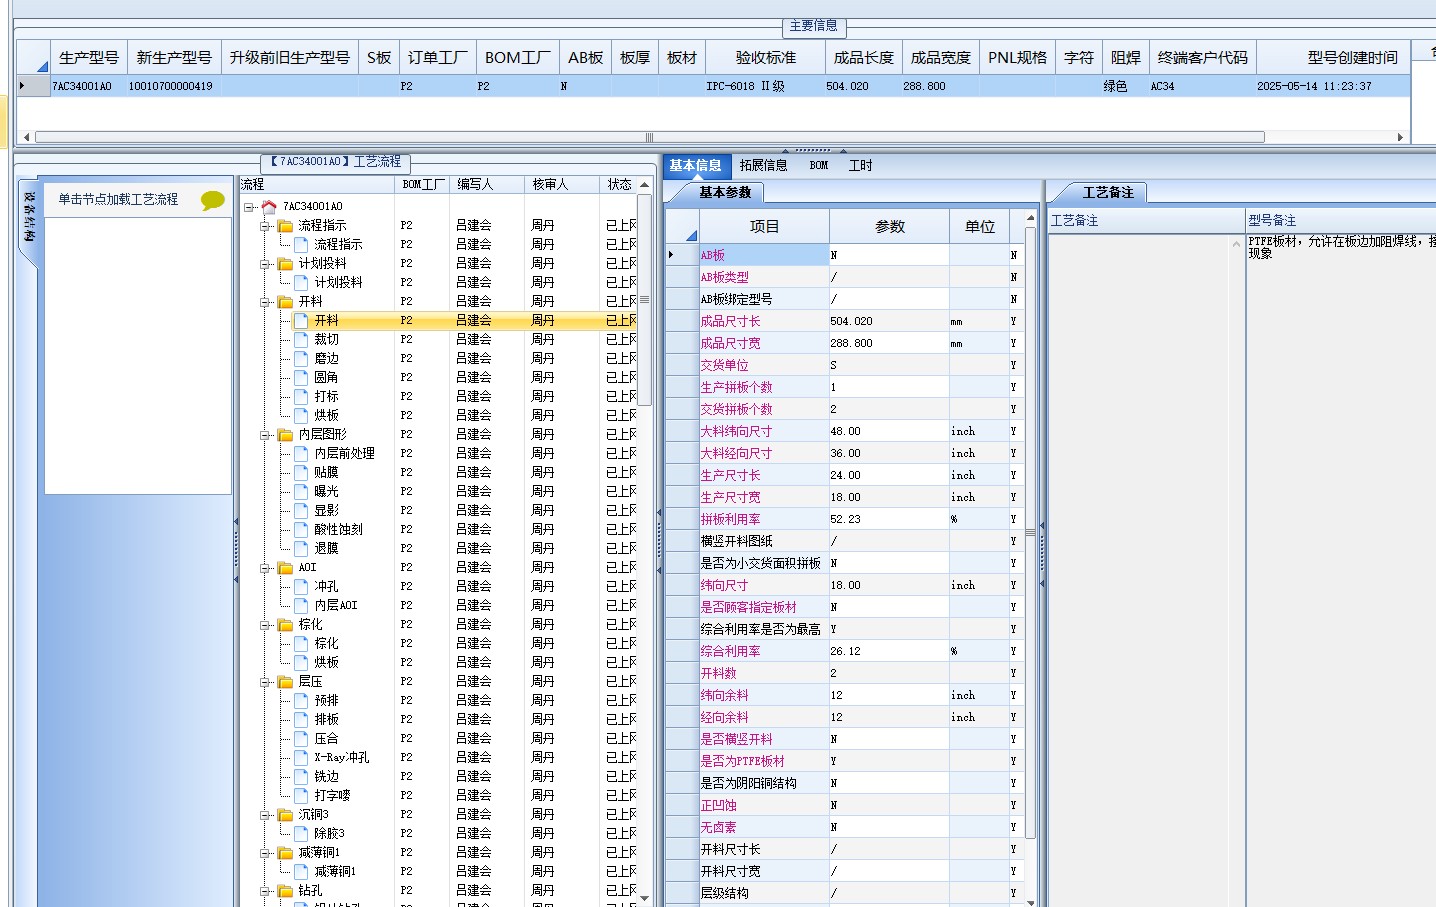The image size is (1436, 907).
Task: Click document icon of 酸性蚀刻 step
Action: (301, 530)
